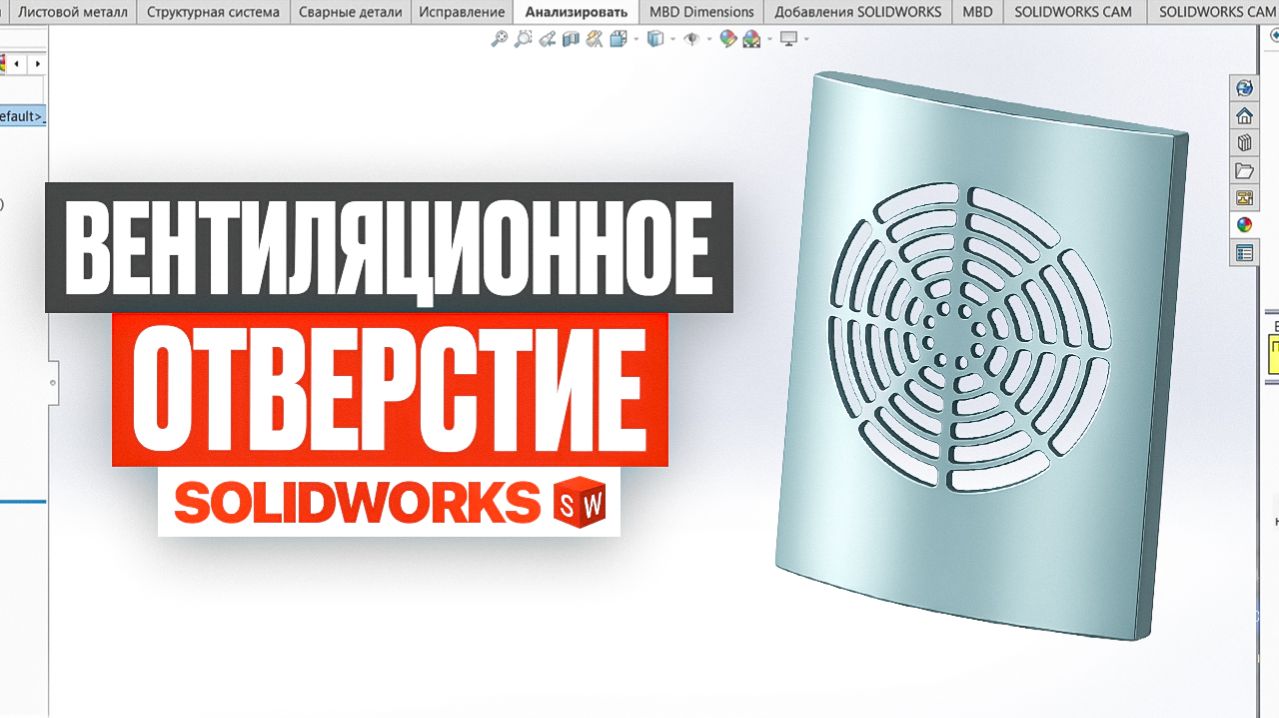Open the Design Library books icon
The width and height of the screenshot is (1279, 718).
[x=1244, y=142]
